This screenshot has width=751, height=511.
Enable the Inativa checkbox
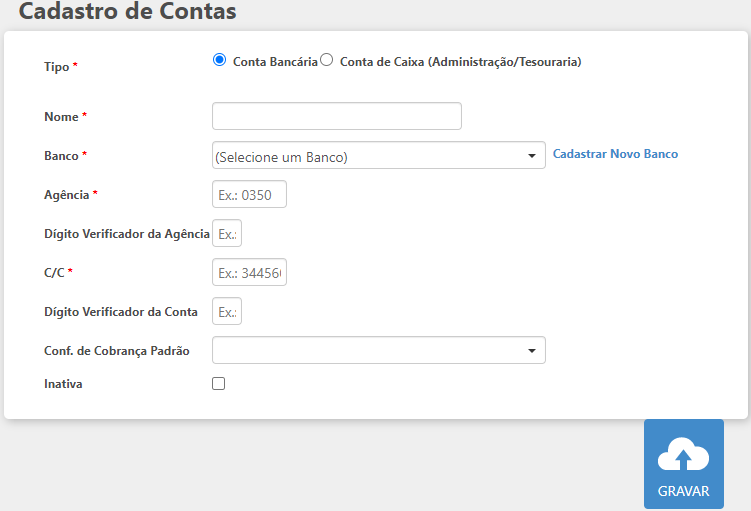[219, 383]
